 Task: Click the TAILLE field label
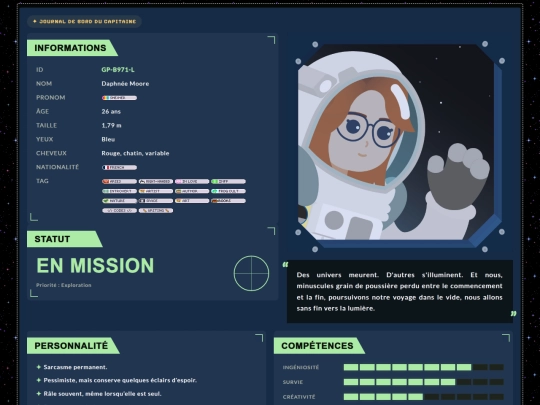pos(46,125)
